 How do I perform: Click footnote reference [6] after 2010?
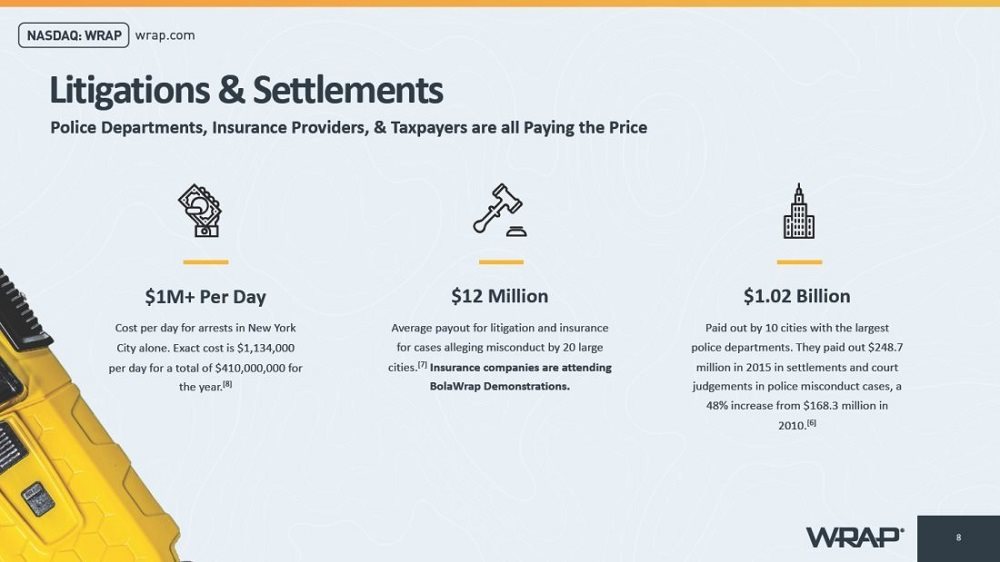pos(811,422)
